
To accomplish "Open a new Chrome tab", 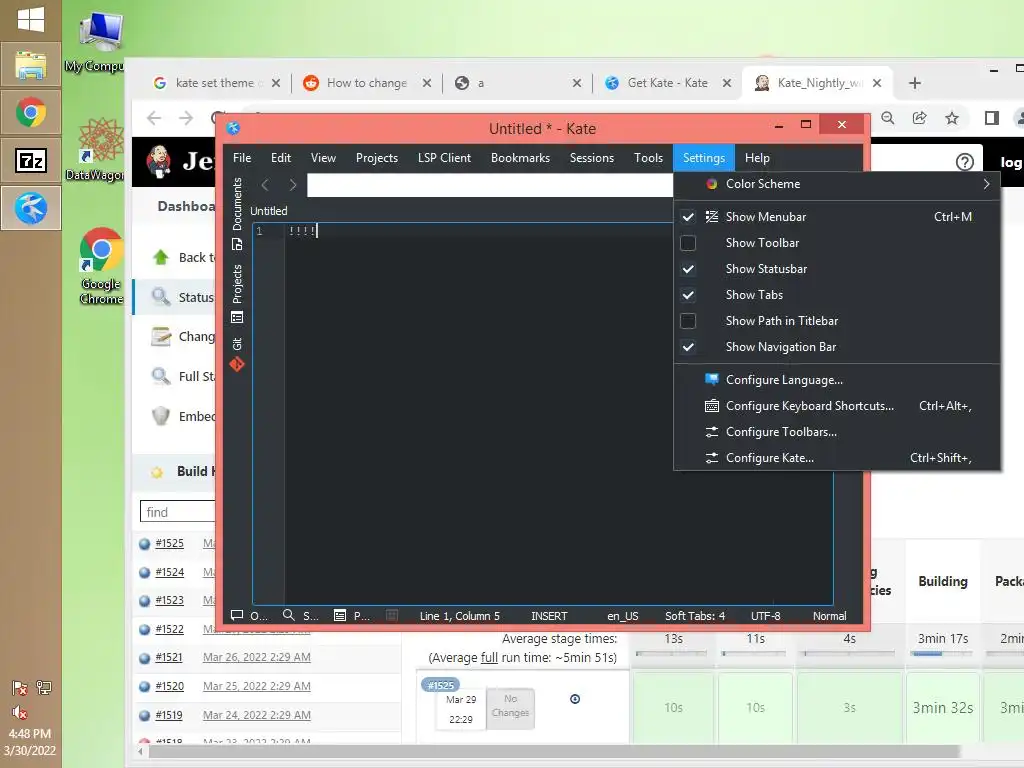I will 915,83.
